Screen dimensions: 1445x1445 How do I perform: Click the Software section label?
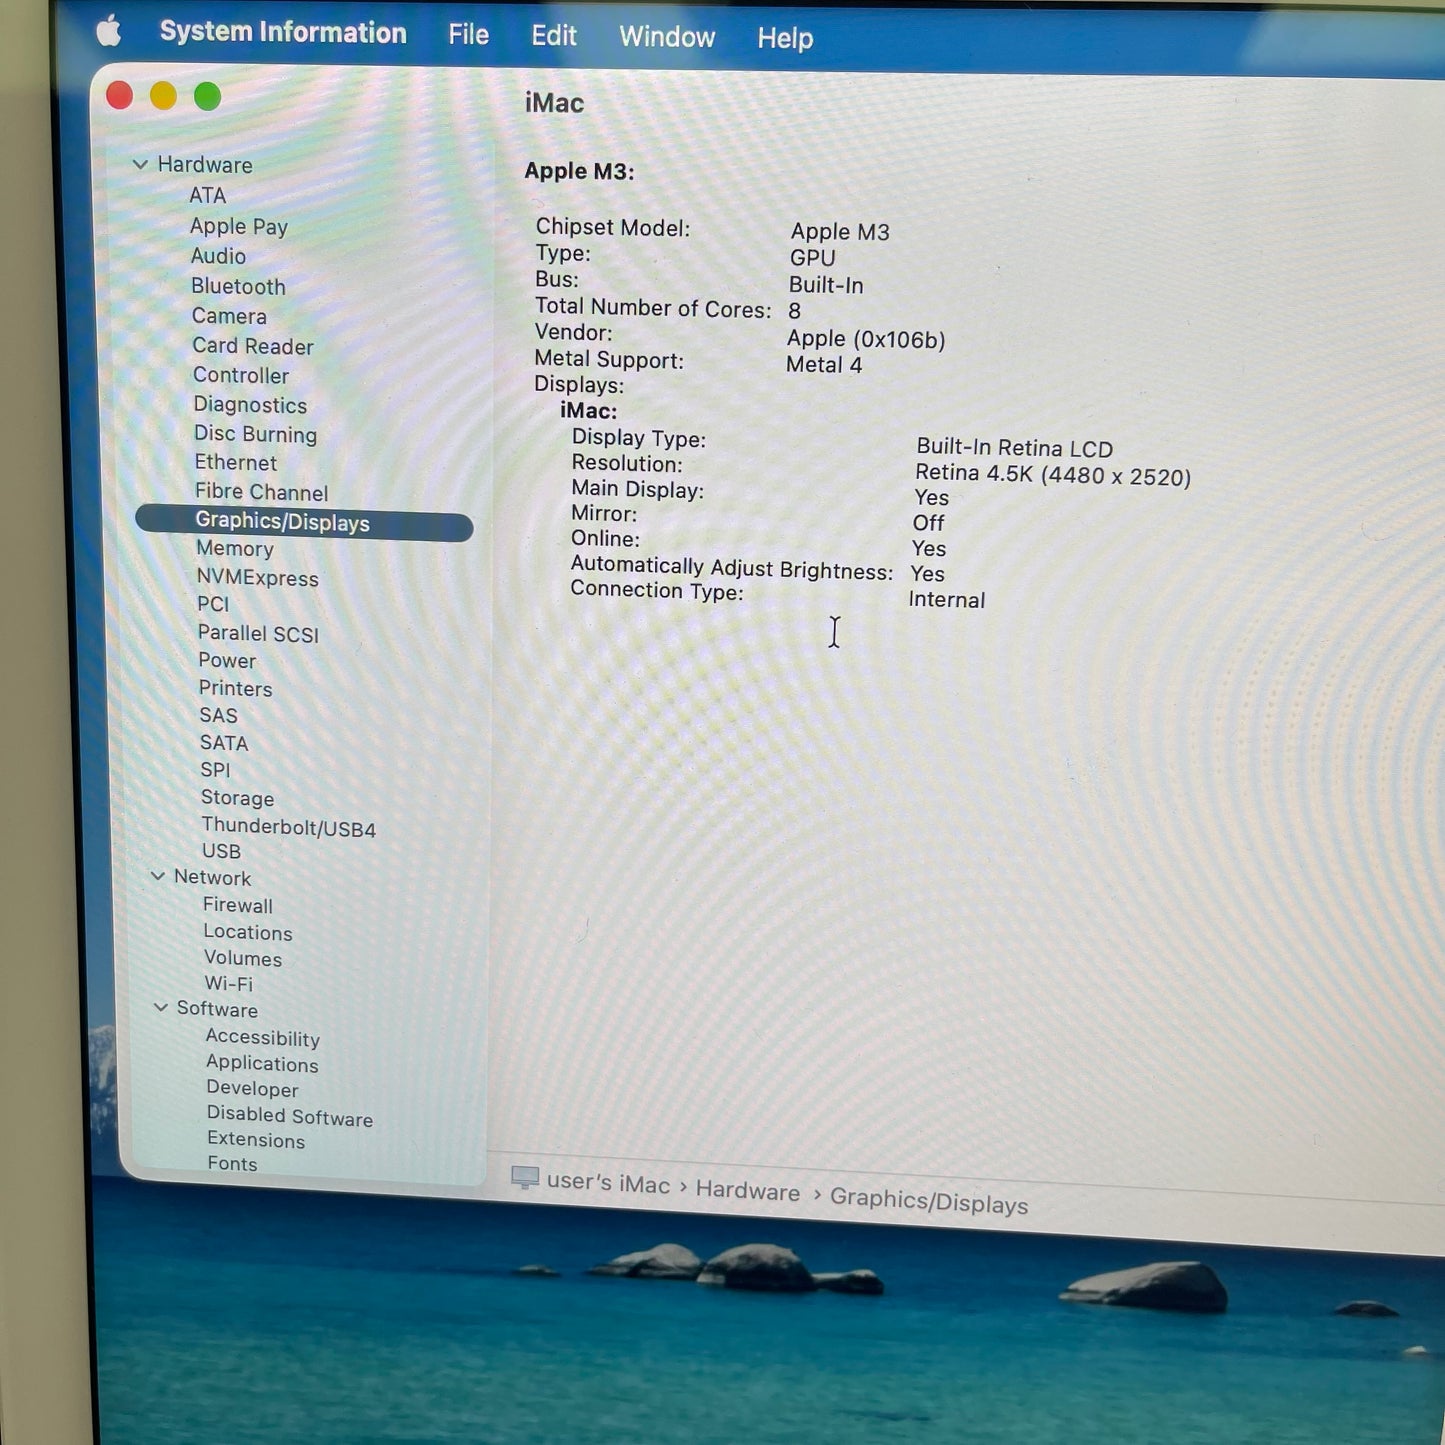click(x=217, y=1010)
